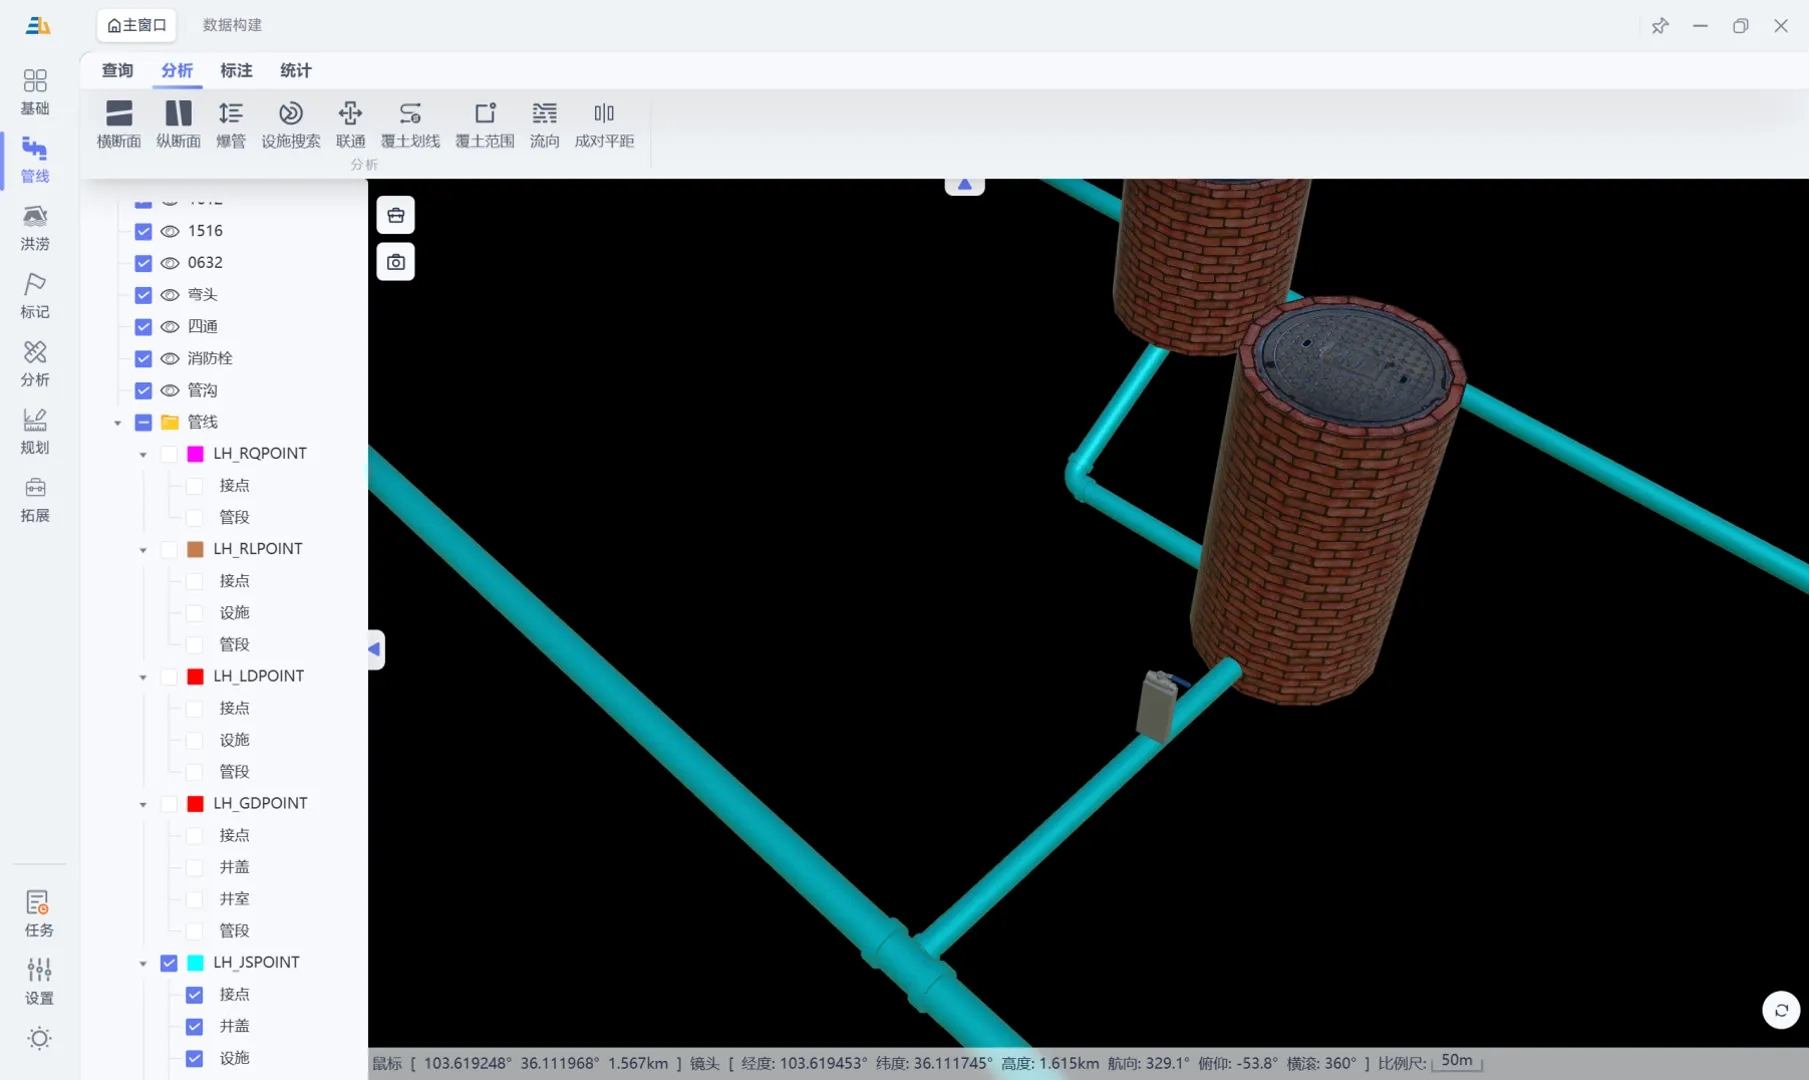Select the 井盖 item under LH_GDPOINT

[234, 867]
